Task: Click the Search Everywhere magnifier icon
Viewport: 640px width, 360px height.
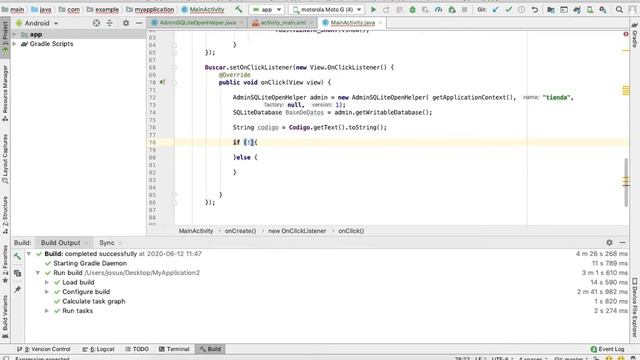Action: pyautogui.click(x=619, y=9)
